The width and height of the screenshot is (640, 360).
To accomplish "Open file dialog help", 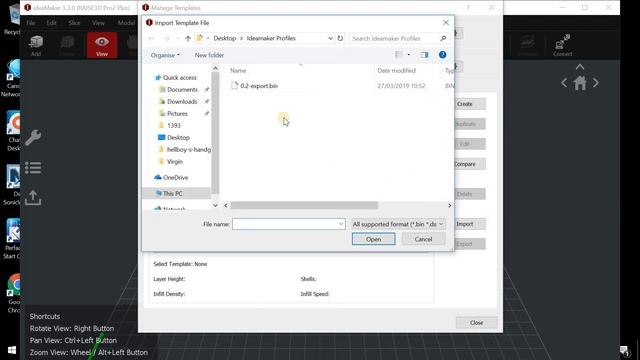I will (442, 55).
